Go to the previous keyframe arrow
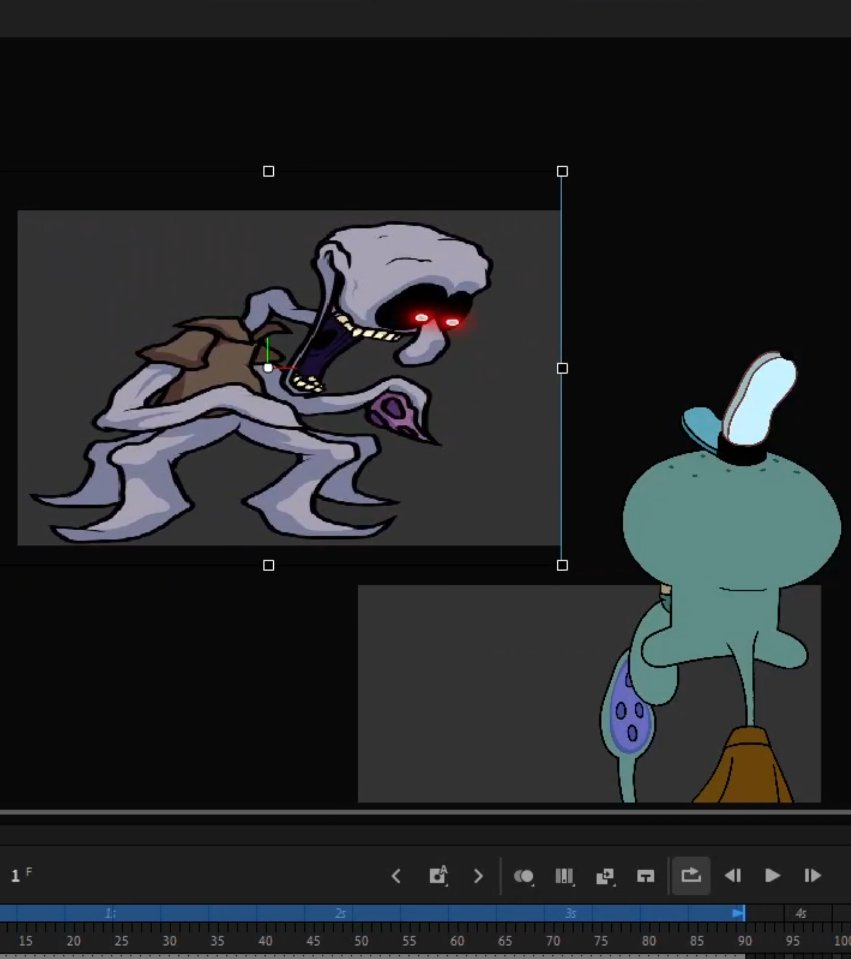This screenshot has width=851, height=959. 396,876
